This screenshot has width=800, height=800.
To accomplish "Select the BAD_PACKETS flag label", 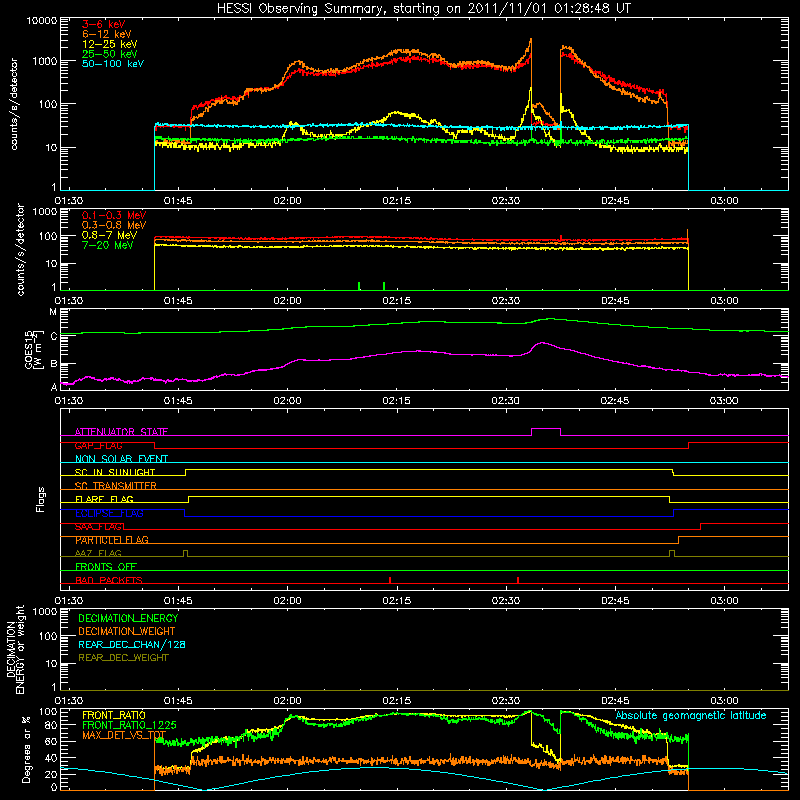I will click(x=109, y=580).
